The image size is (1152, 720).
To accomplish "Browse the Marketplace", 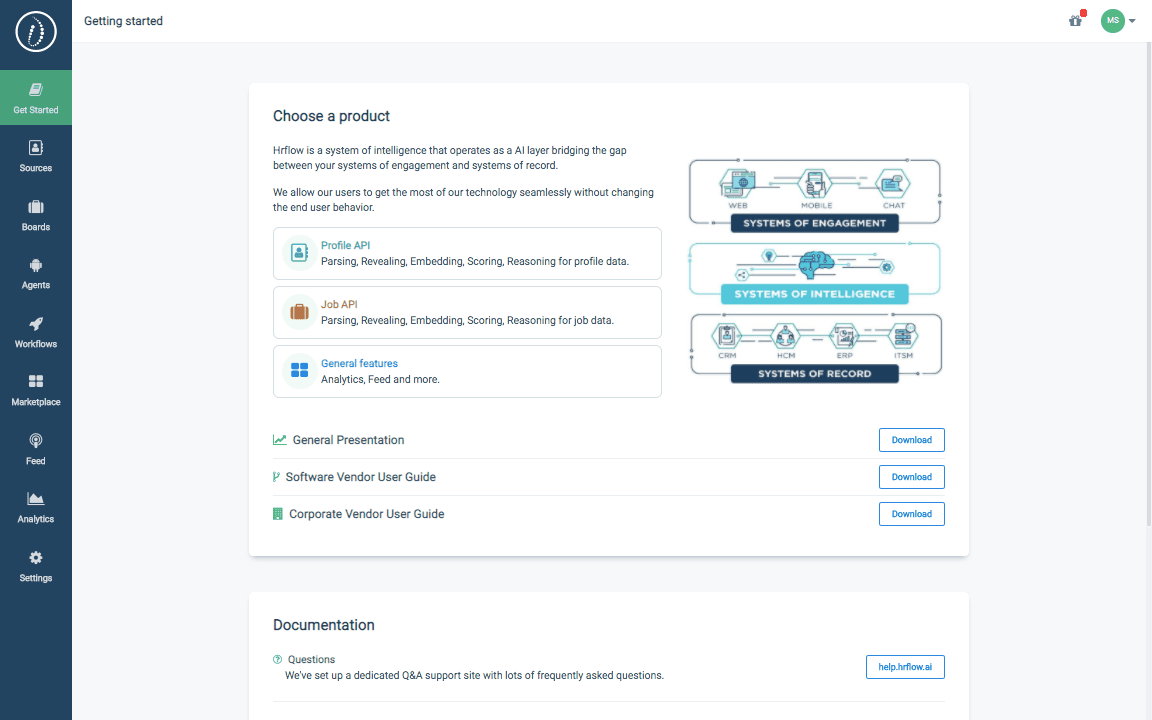I will click(35, 390).
